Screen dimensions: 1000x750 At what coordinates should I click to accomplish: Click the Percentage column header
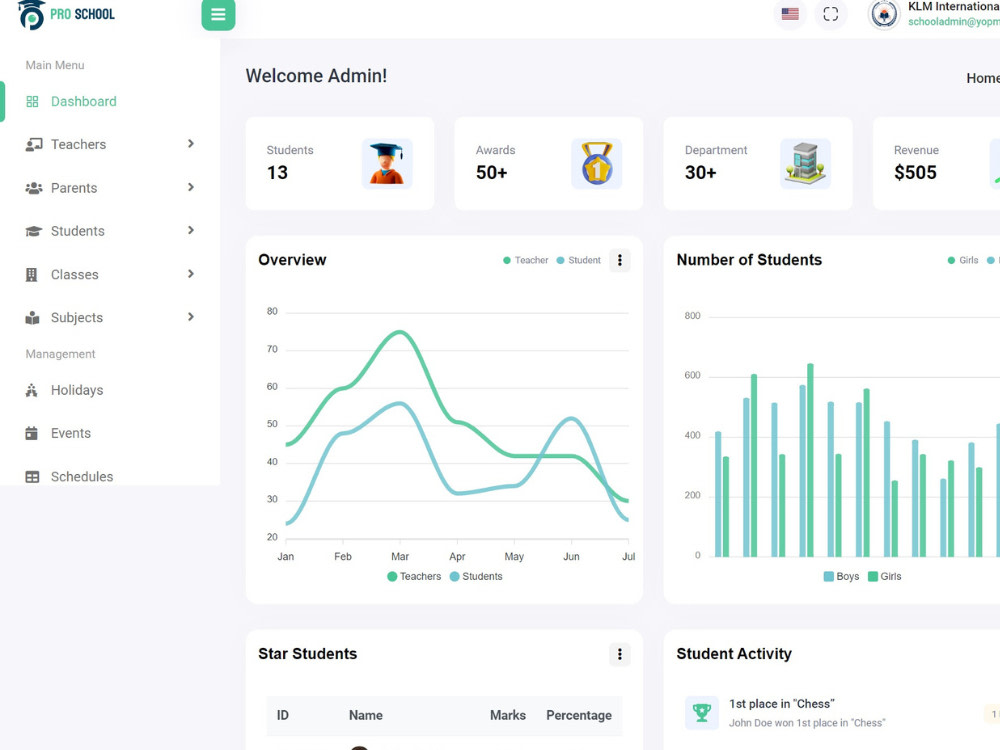(579, 716)
